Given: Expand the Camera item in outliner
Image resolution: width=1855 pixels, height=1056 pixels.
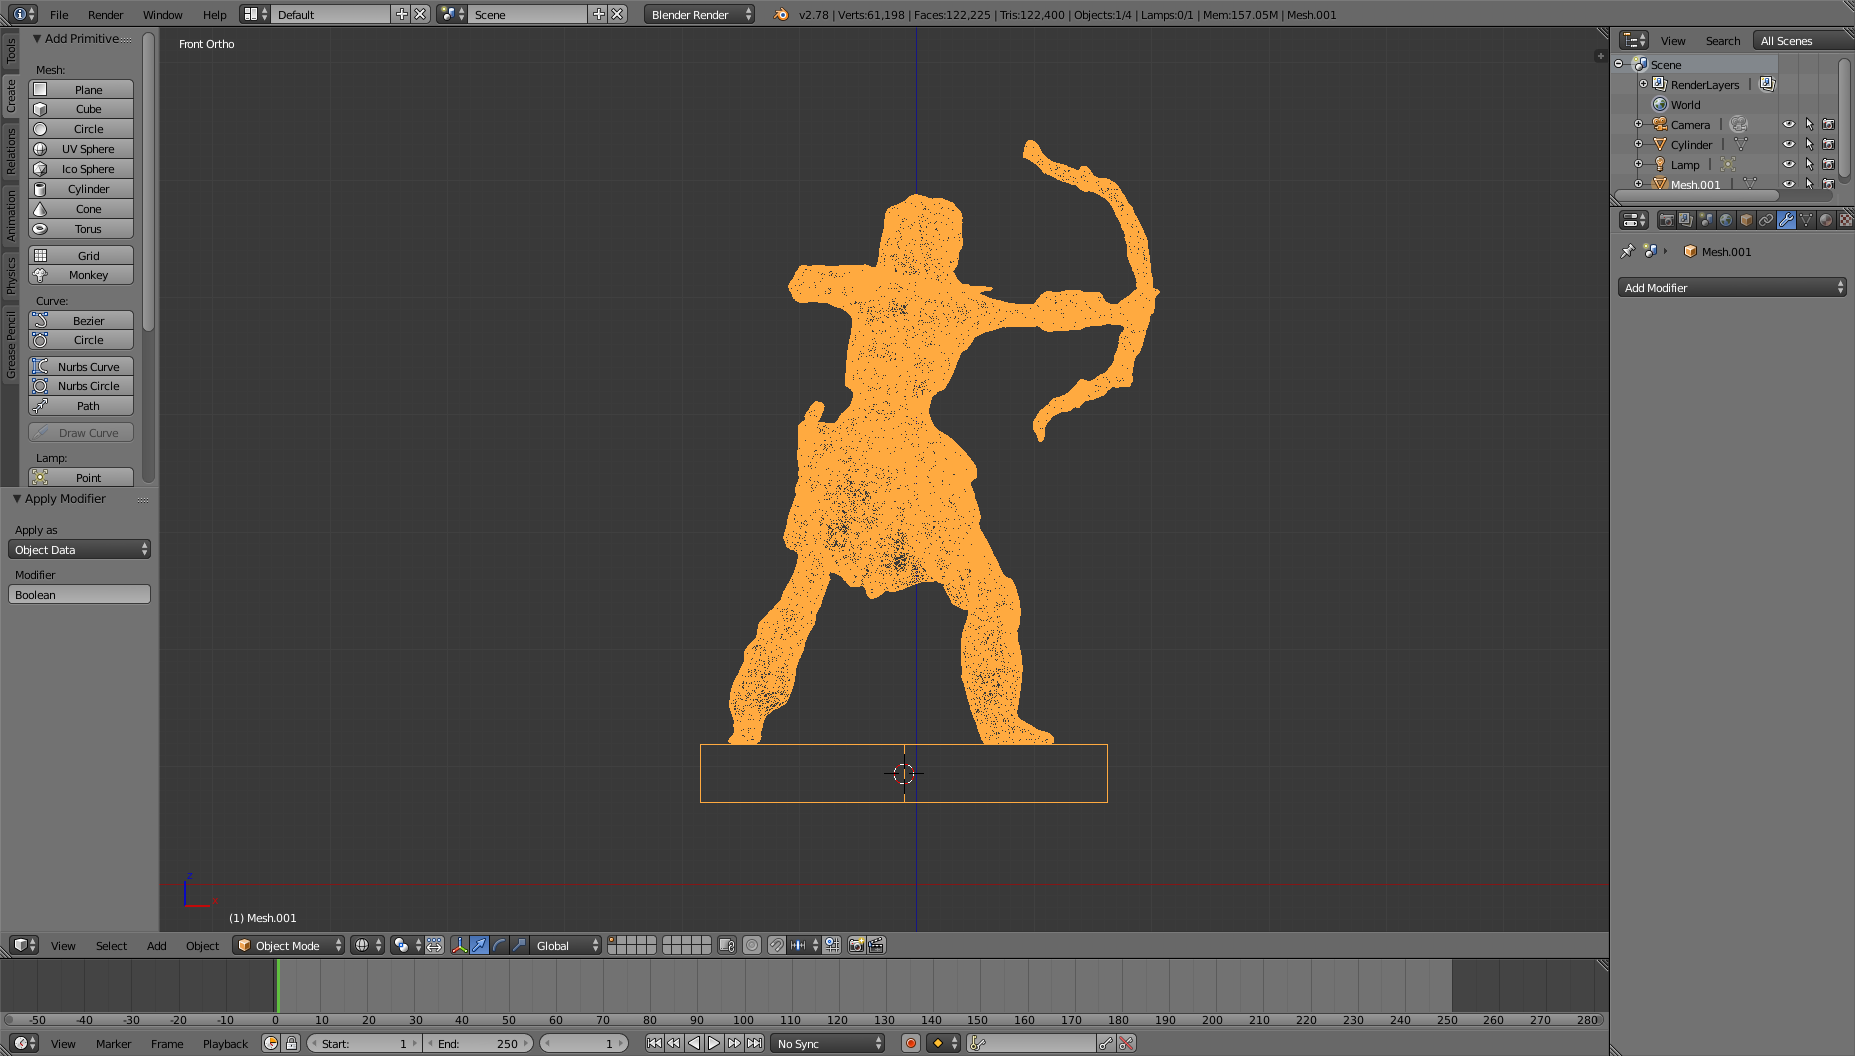Looking at the screenshot, I should pos(1638,124).
